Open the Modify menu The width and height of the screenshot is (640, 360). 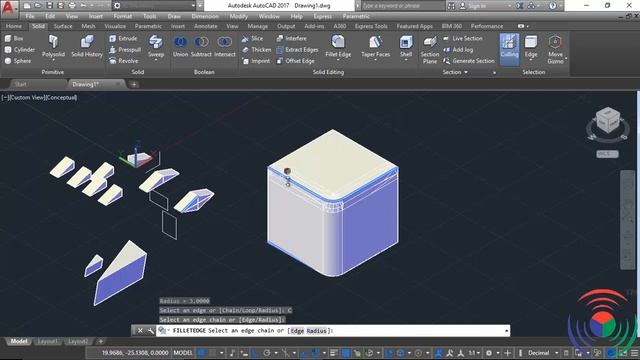[238, 16]
